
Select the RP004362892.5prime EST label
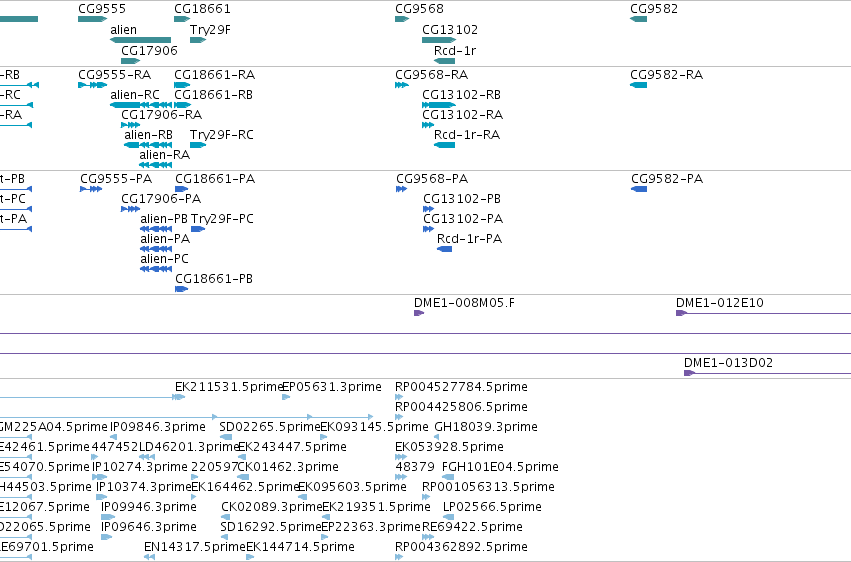coord(461,547)
